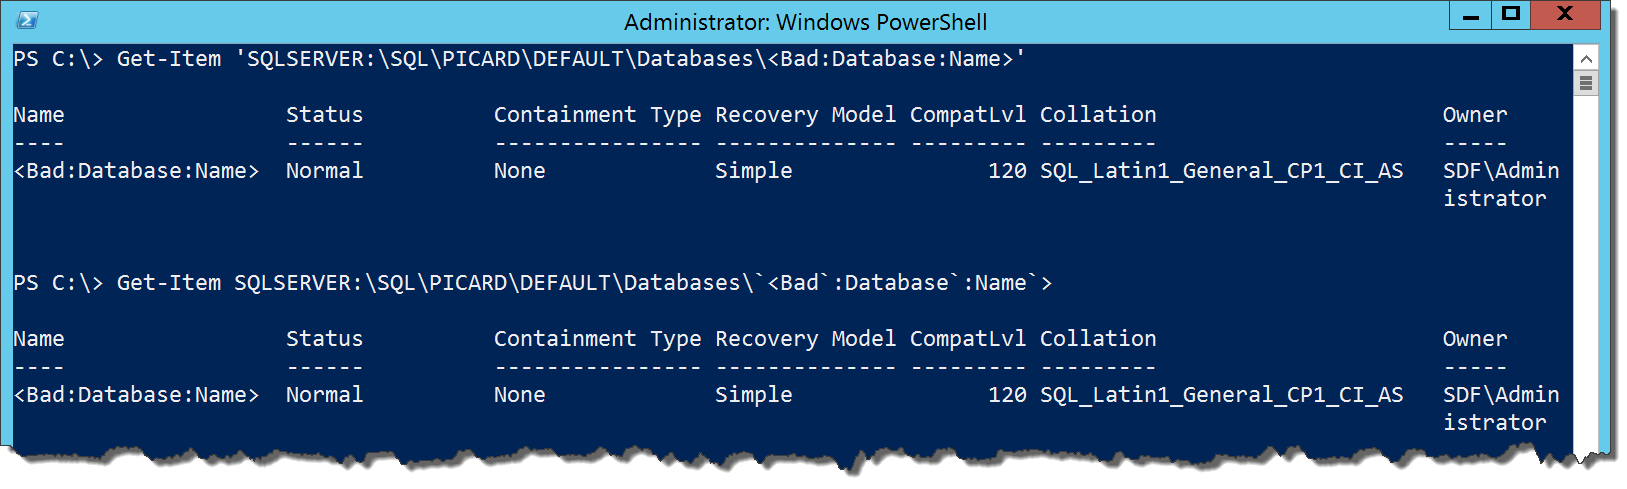Grab the vertical scrollbar thumb

(1585, 83)
